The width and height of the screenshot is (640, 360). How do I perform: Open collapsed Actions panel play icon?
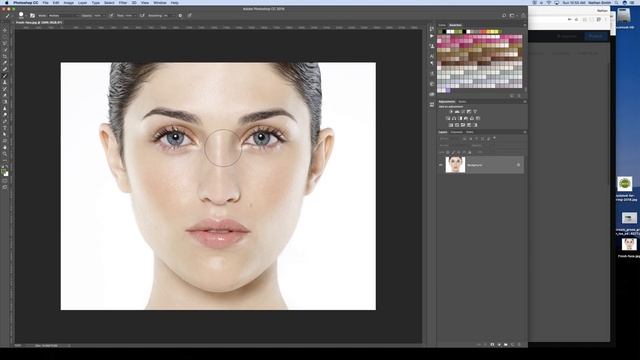click(432, 36)
